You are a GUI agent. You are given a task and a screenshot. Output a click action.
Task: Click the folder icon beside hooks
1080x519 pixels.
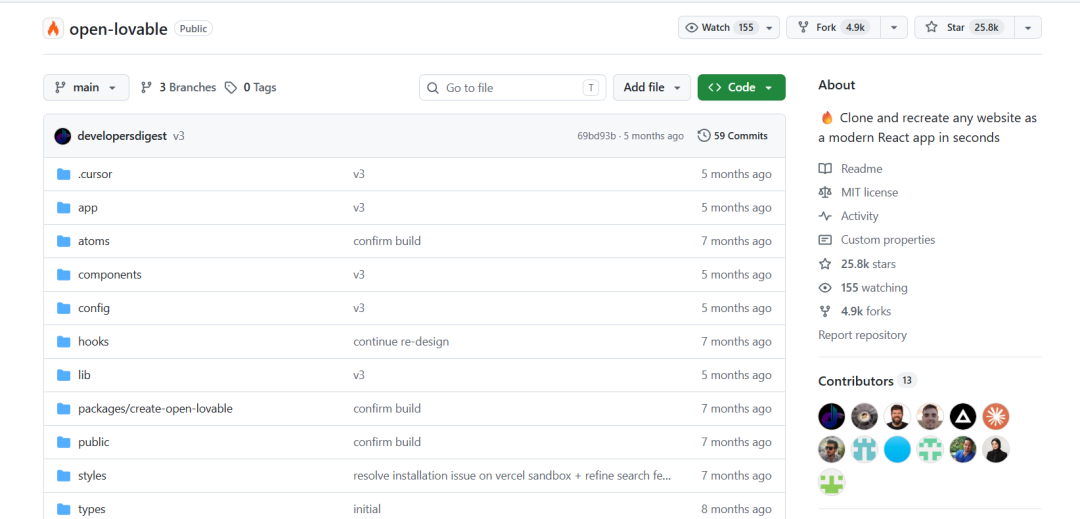click(x=64, y=341)
